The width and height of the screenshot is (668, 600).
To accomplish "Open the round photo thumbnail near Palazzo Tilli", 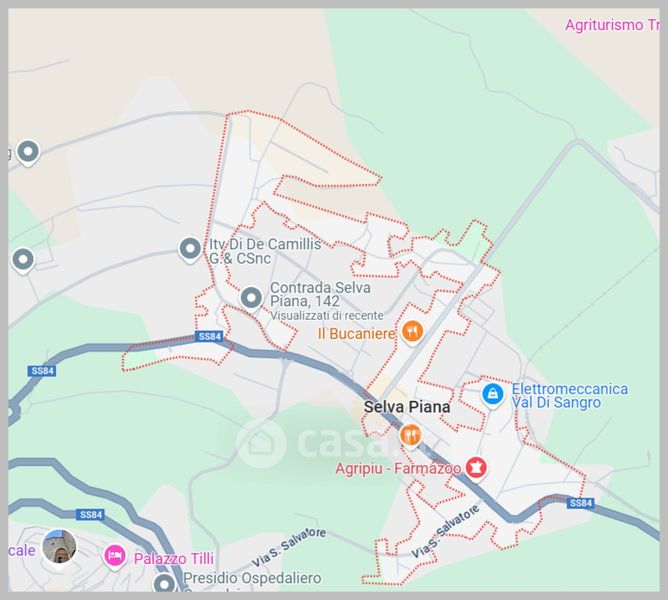I will point(60,547).
